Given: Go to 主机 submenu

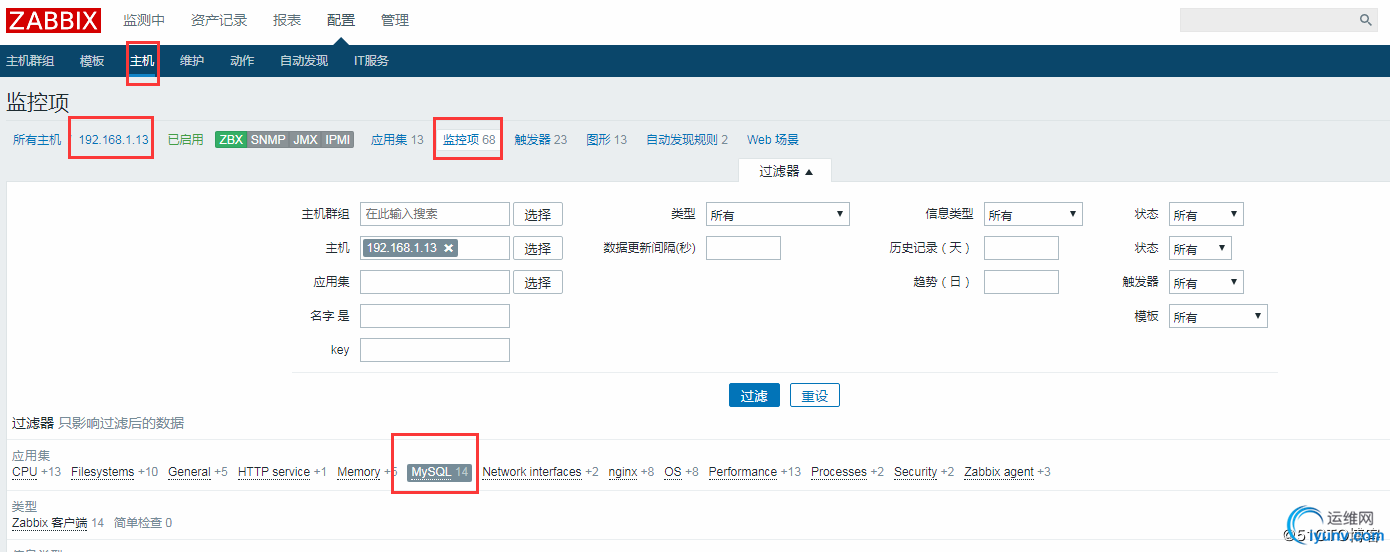Looking at the screenshot, I should tap(142, 61).
